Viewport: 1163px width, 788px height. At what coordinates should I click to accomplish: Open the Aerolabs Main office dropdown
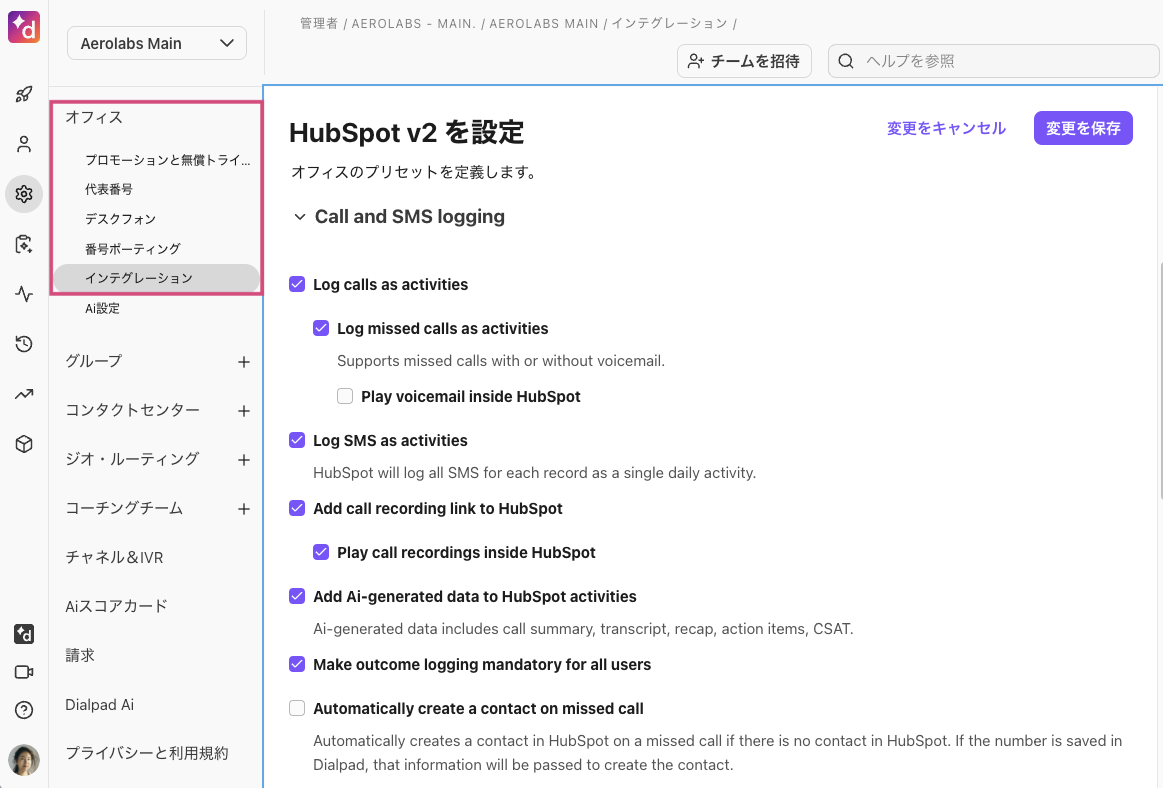coord(157,43)
